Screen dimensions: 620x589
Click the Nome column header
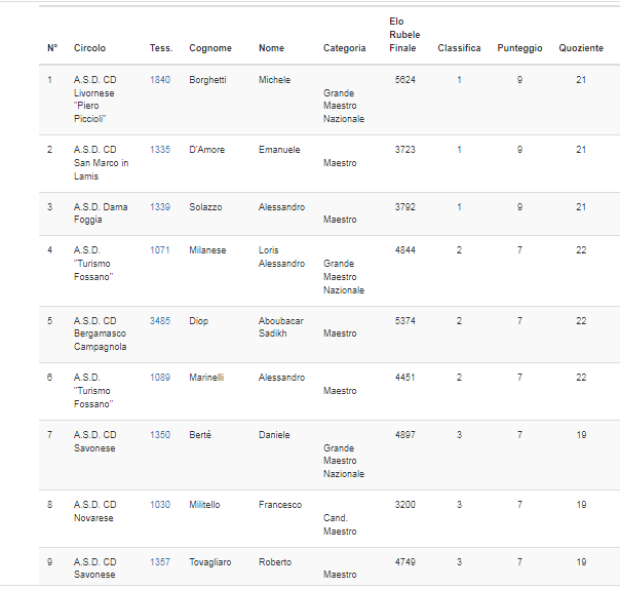point(271,48)
